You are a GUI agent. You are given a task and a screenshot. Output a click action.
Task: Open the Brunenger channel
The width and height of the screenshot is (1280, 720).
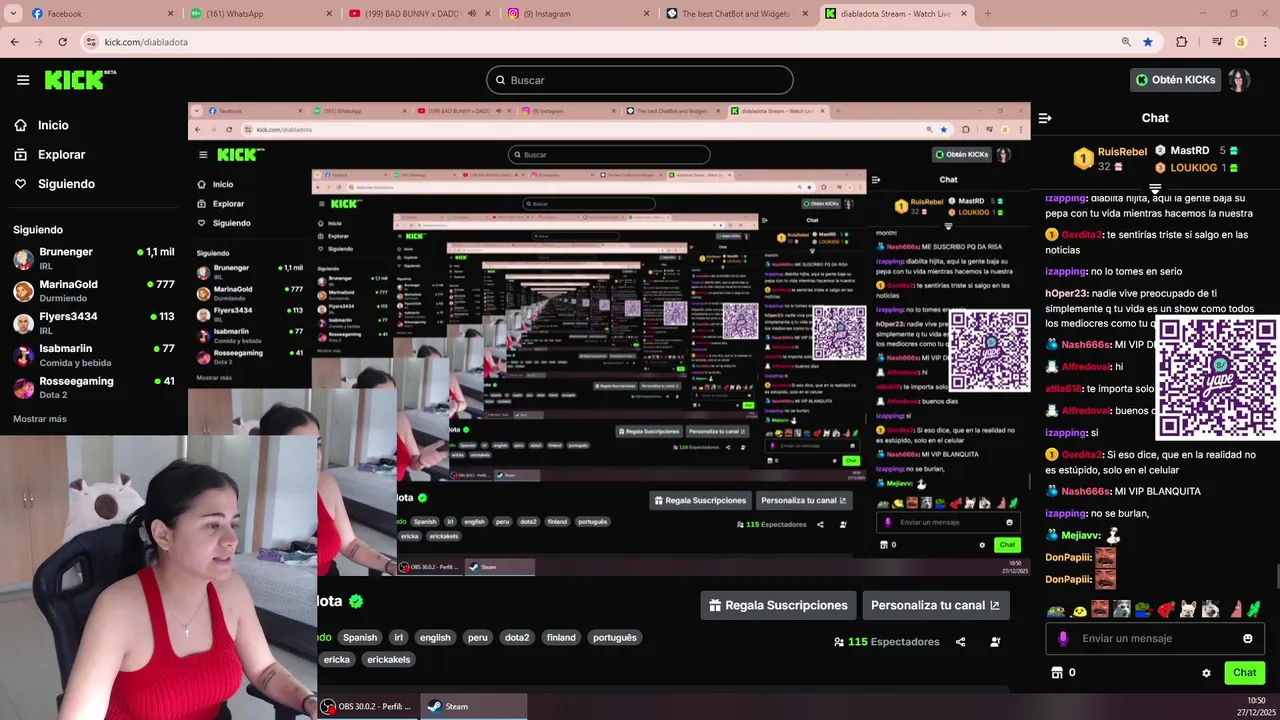[93, 259]
